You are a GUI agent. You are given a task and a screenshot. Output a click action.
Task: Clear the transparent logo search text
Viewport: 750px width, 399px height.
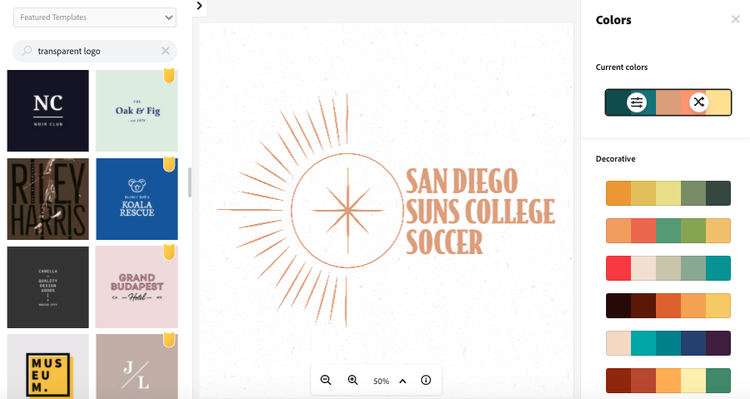coord(165,51)
